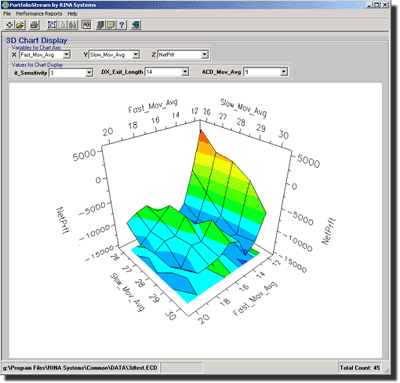Image resolution: width=400 pixels, height=383 pixels.
Task: Click the dark stacked pages toolbar icon
Action: pos(100,25)
